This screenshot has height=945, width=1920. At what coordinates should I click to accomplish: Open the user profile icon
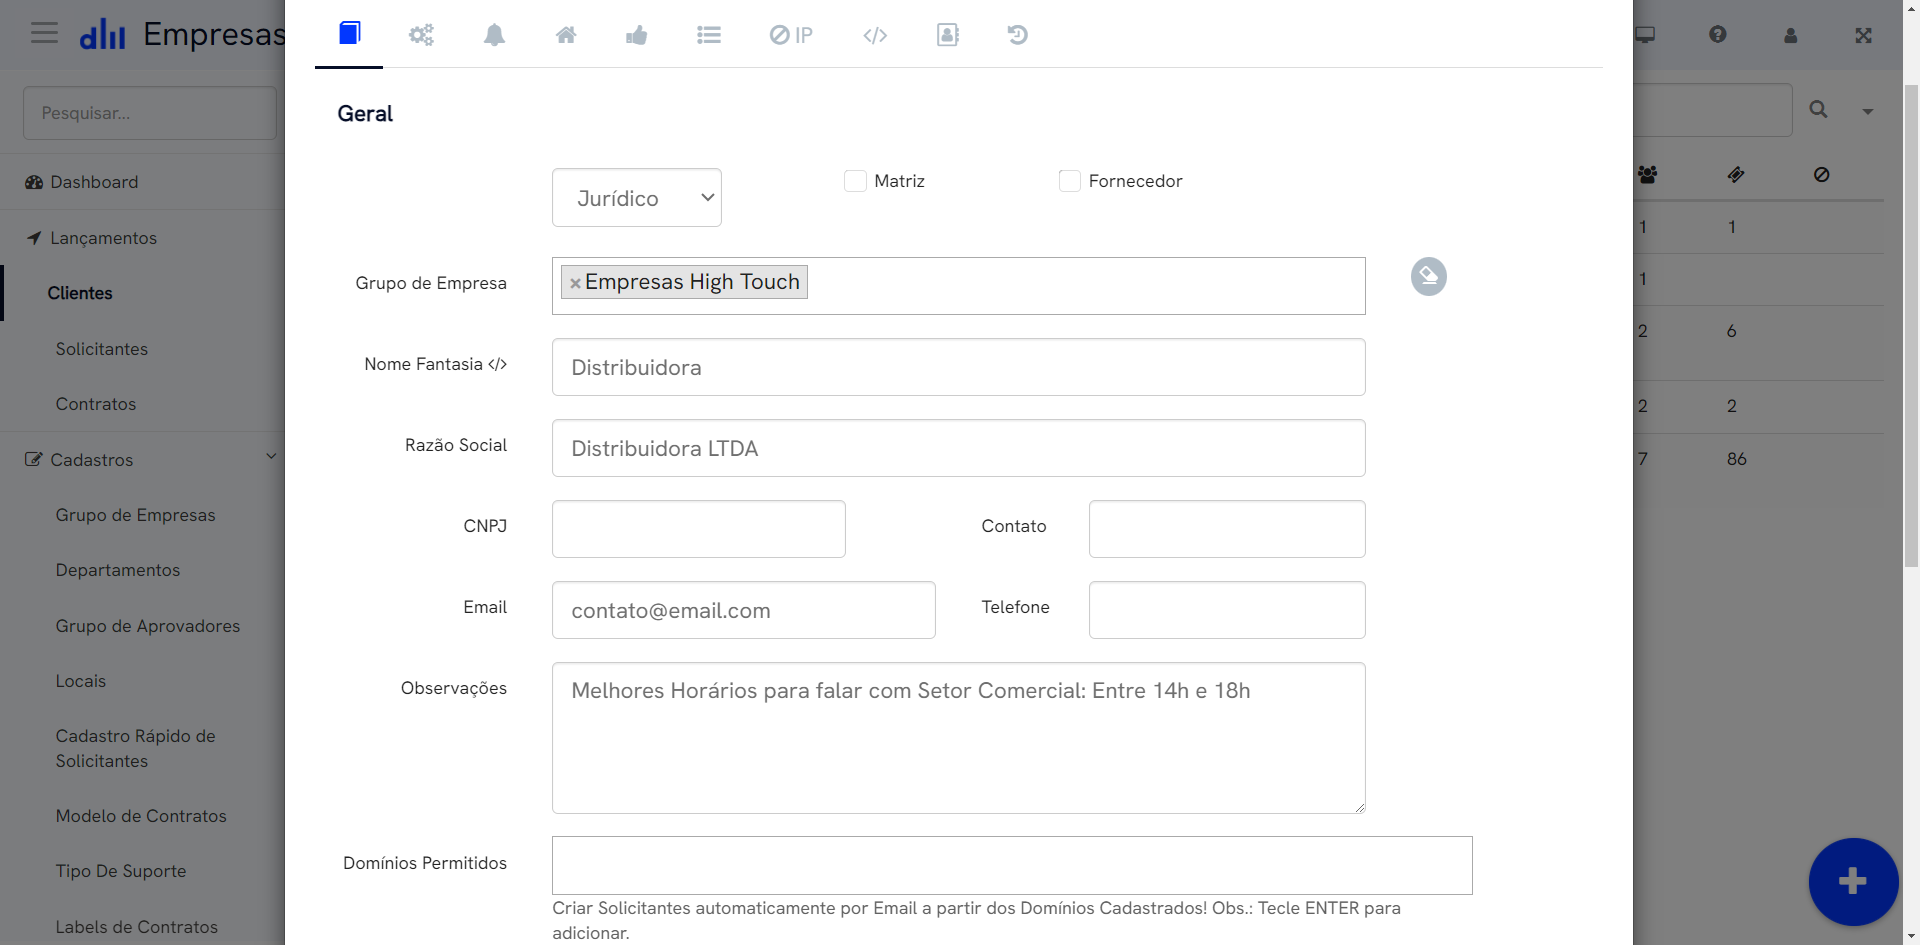1791,35
